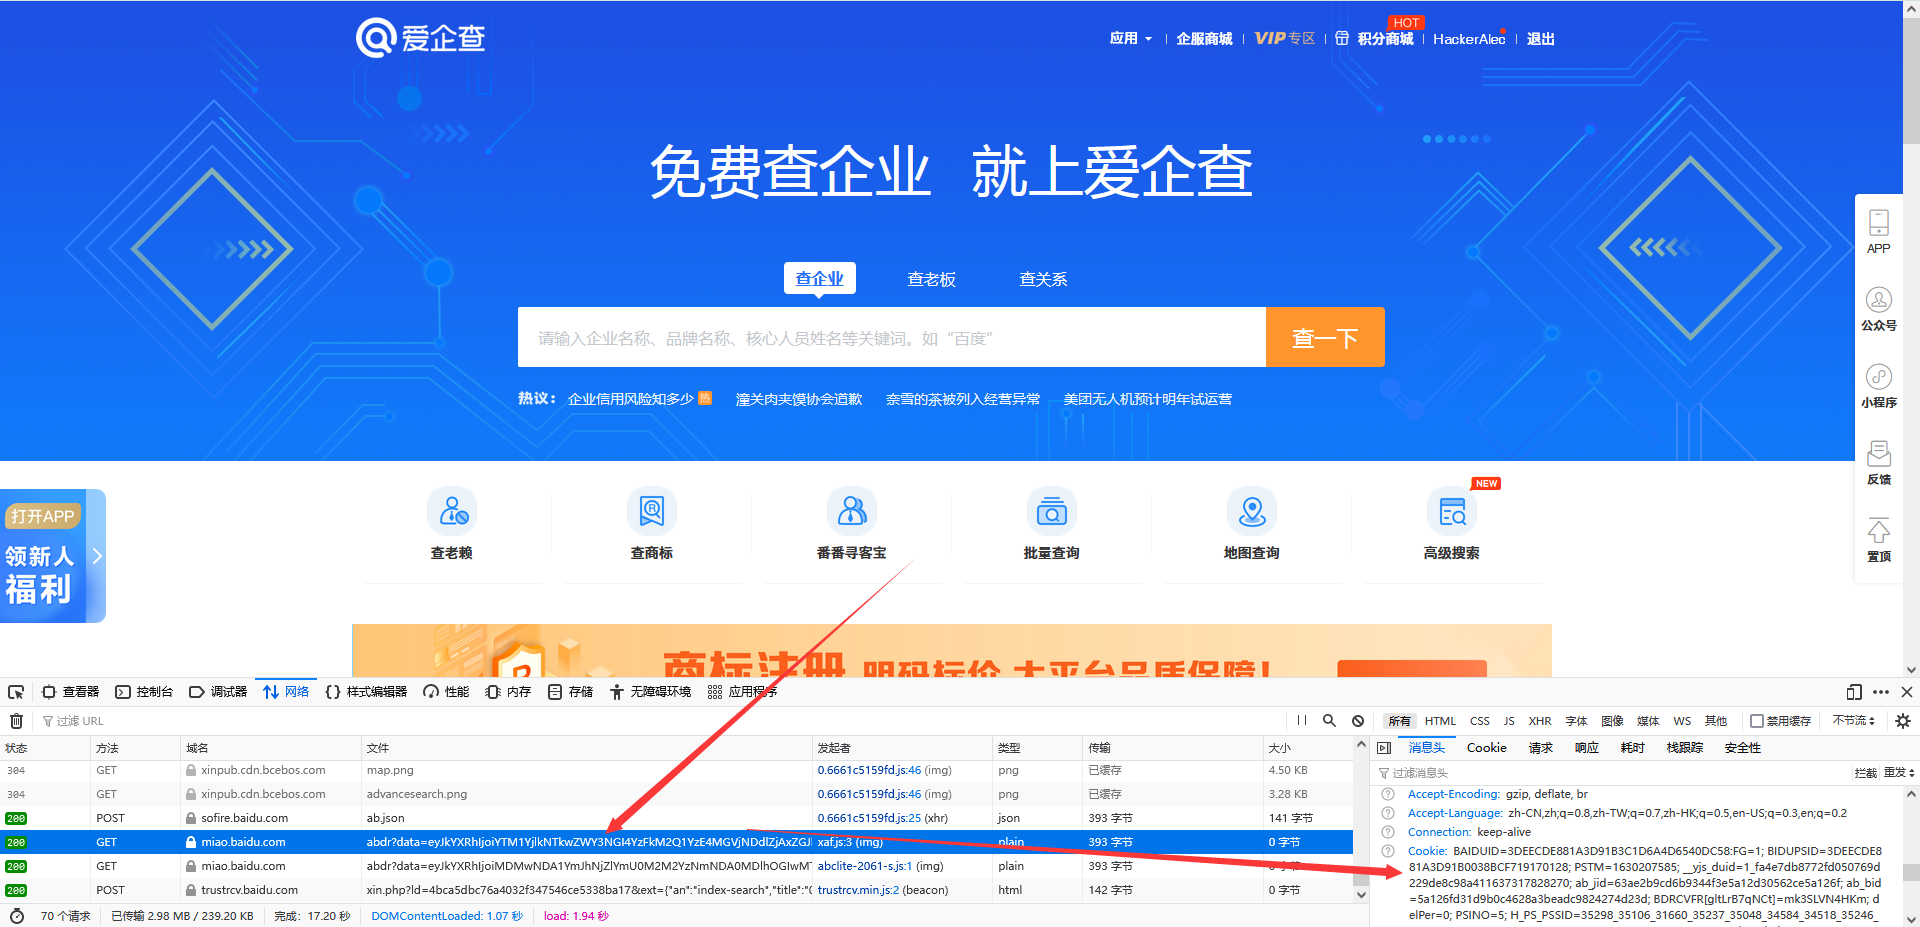Open the 调试器 devtools tab
The image size is (1920, 927).
pos(218,692)
